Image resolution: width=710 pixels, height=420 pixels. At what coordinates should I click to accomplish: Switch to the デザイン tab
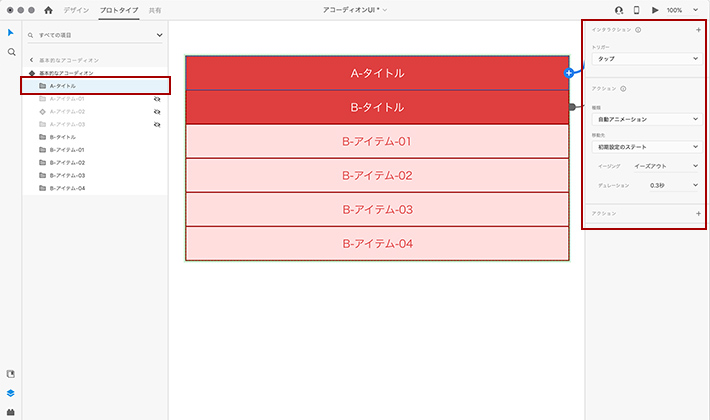click(x=76, y=10)
